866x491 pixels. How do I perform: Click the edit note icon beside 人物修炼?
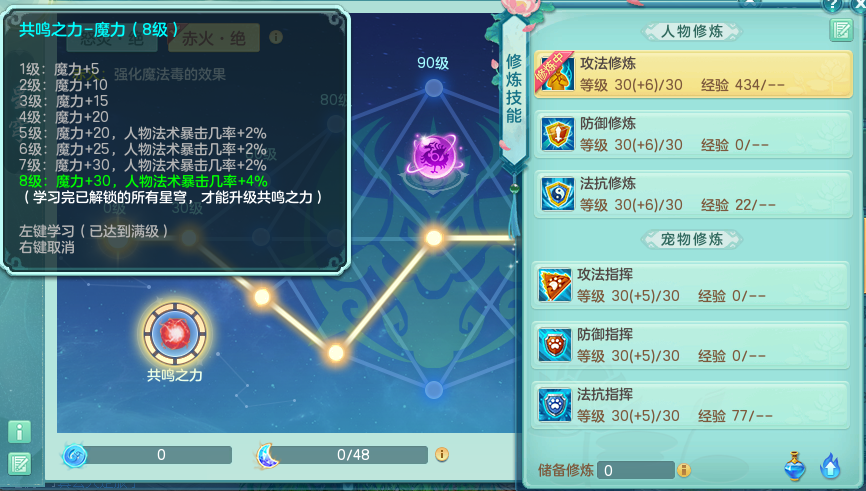[841, 30]
